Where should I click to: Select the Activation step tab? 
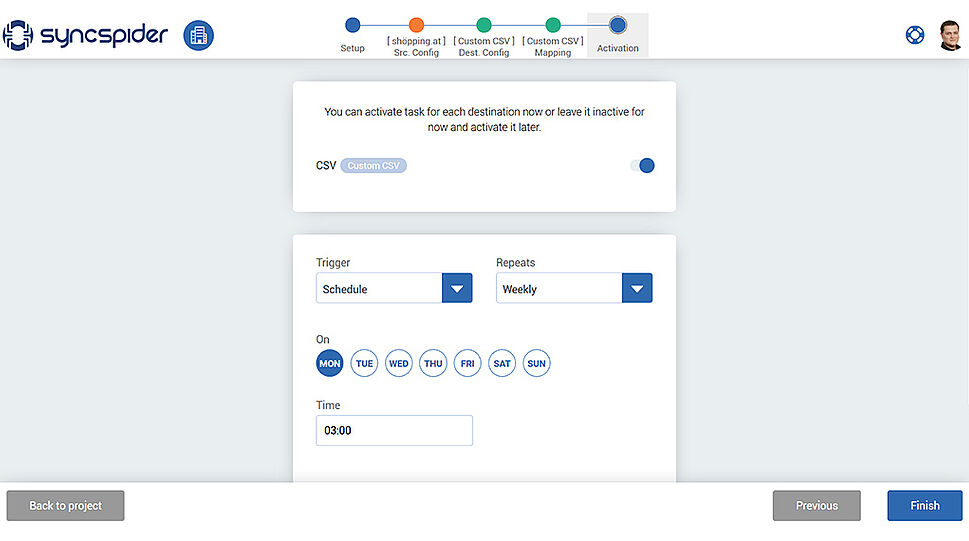(x=617, y=35)
